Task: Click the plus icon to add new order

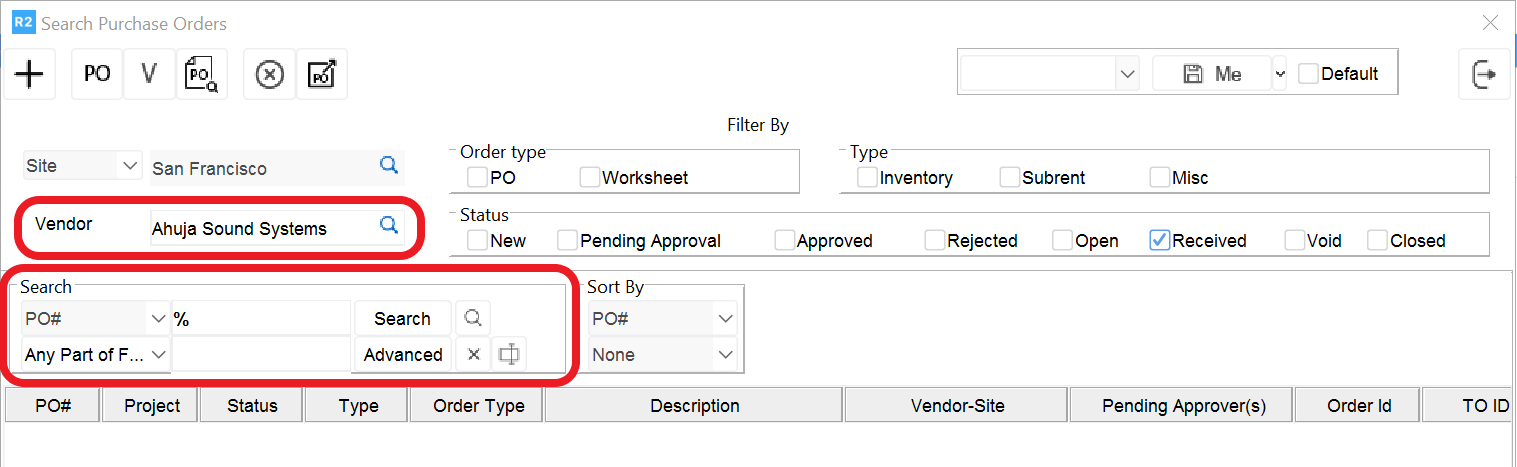Action: (30, 74)
